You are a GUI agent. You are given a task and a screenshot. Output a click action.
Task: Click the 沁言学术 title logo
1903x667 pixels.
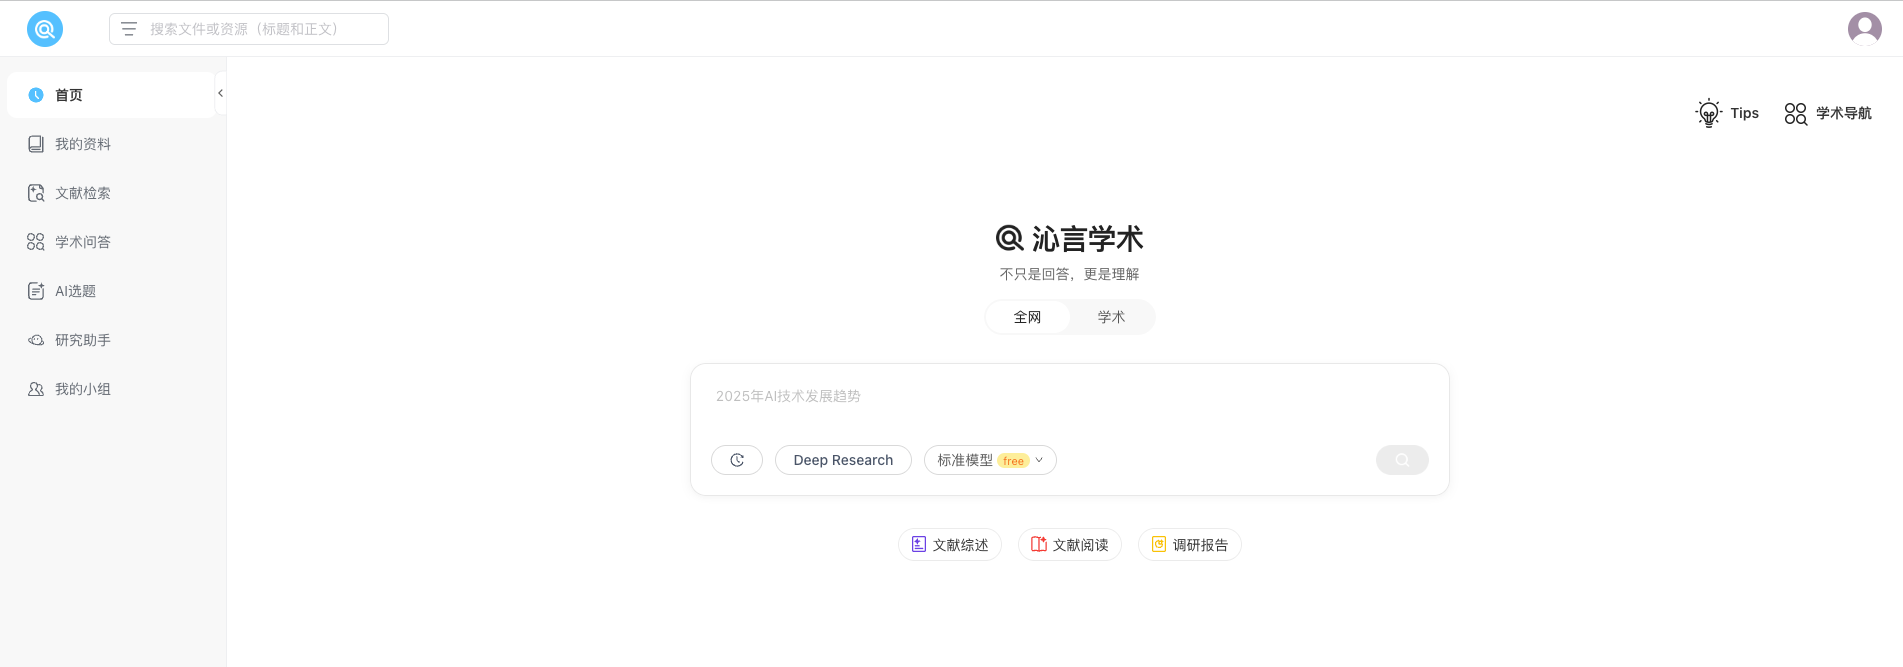pos(1069,239)
